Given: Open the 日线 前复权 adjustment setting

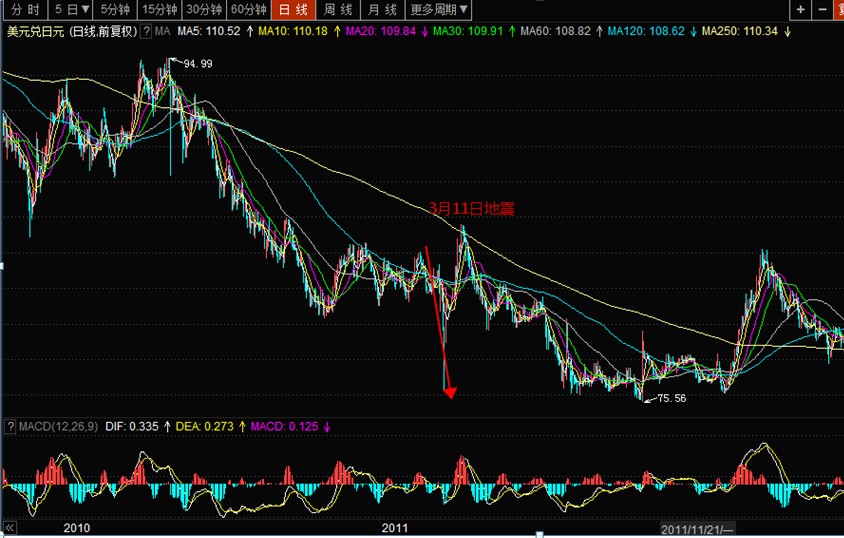Looking at the screenshot, I should point(100,32).
